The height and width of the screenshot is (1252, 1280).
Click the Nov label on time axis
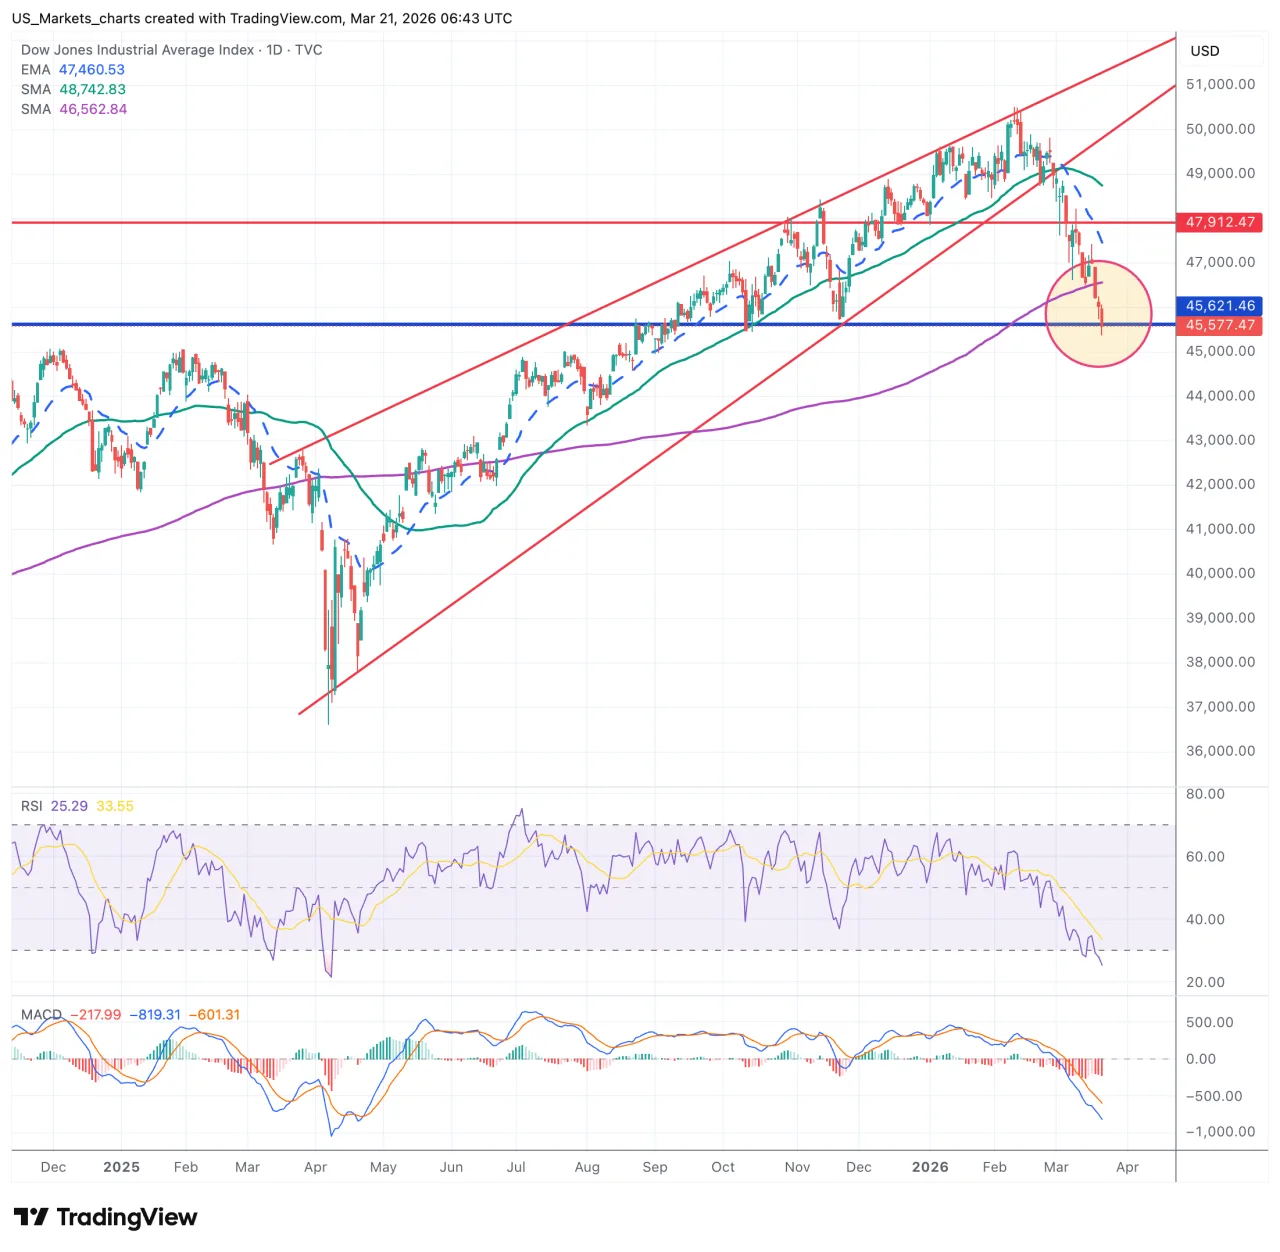coord(797,1167)
